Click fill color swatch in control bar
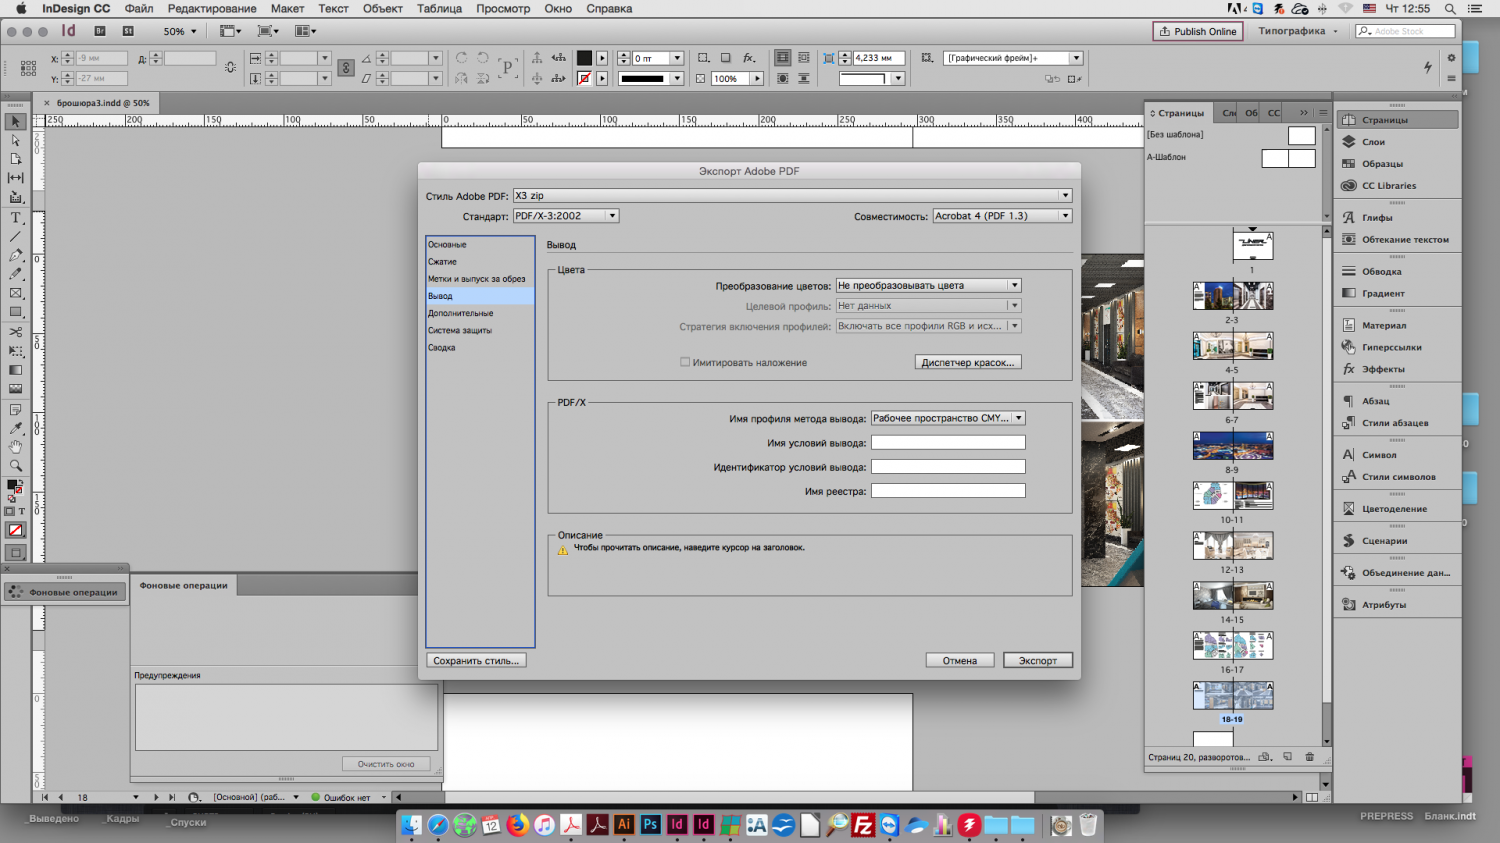 [x=585, y=58]
